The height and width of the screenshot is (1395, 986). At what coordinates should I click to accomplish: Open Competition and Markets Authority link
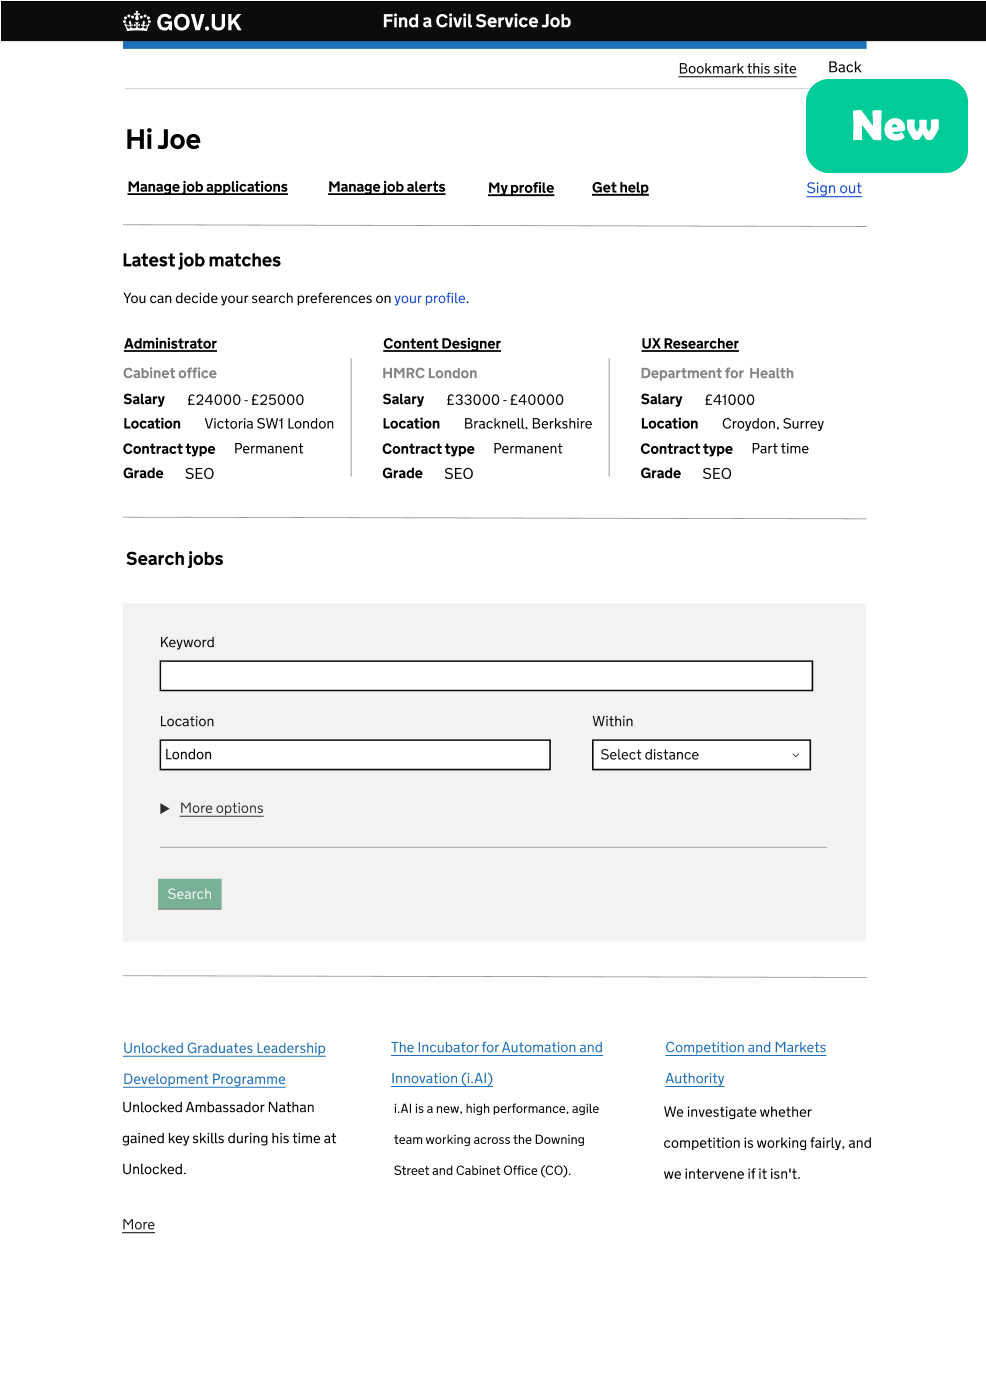pos(745,1048)
